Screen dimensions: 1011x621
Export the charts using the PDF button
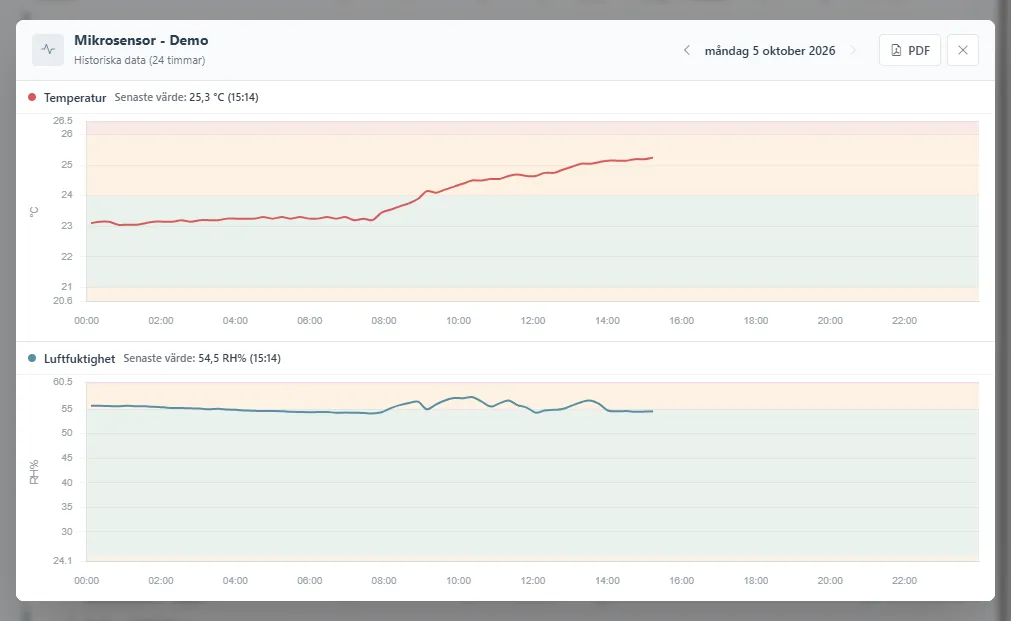click(910, 50)
